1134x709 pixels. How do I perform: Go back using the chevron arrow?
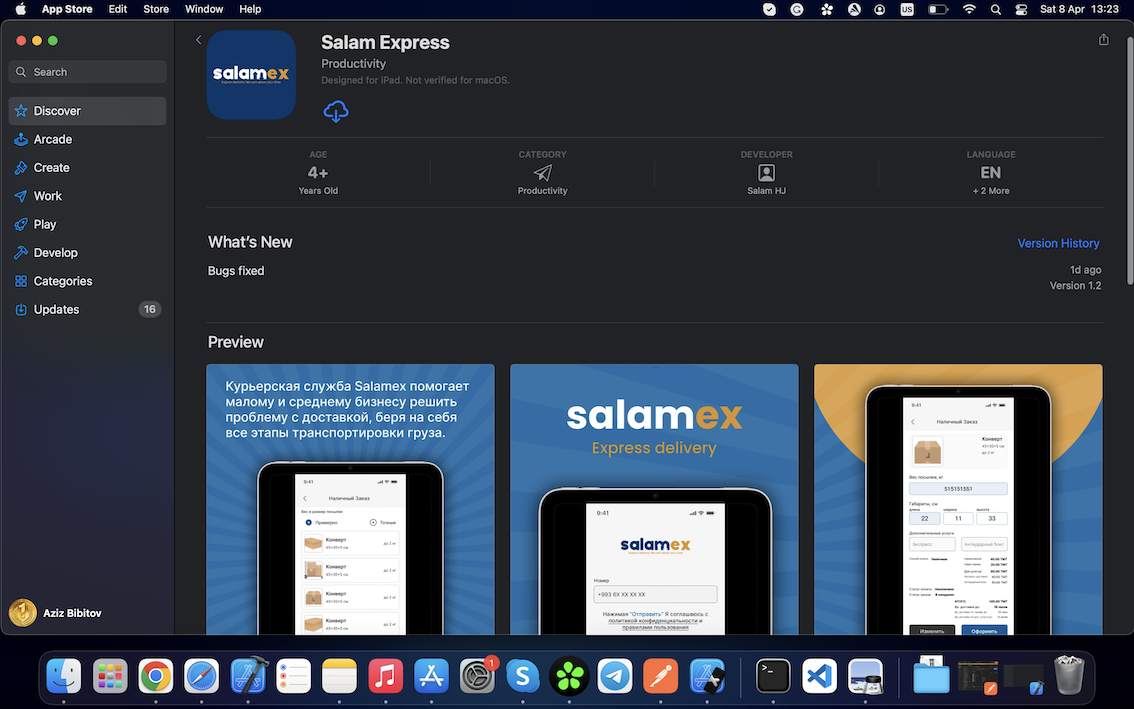point(198,40)
